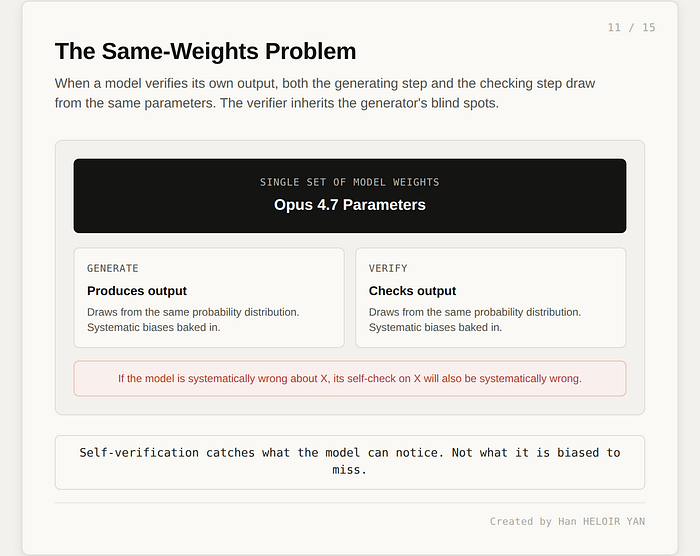
Task: Select the SINGLE SET OF MODEL WEIGHTS label
Action: coord(350,182)
